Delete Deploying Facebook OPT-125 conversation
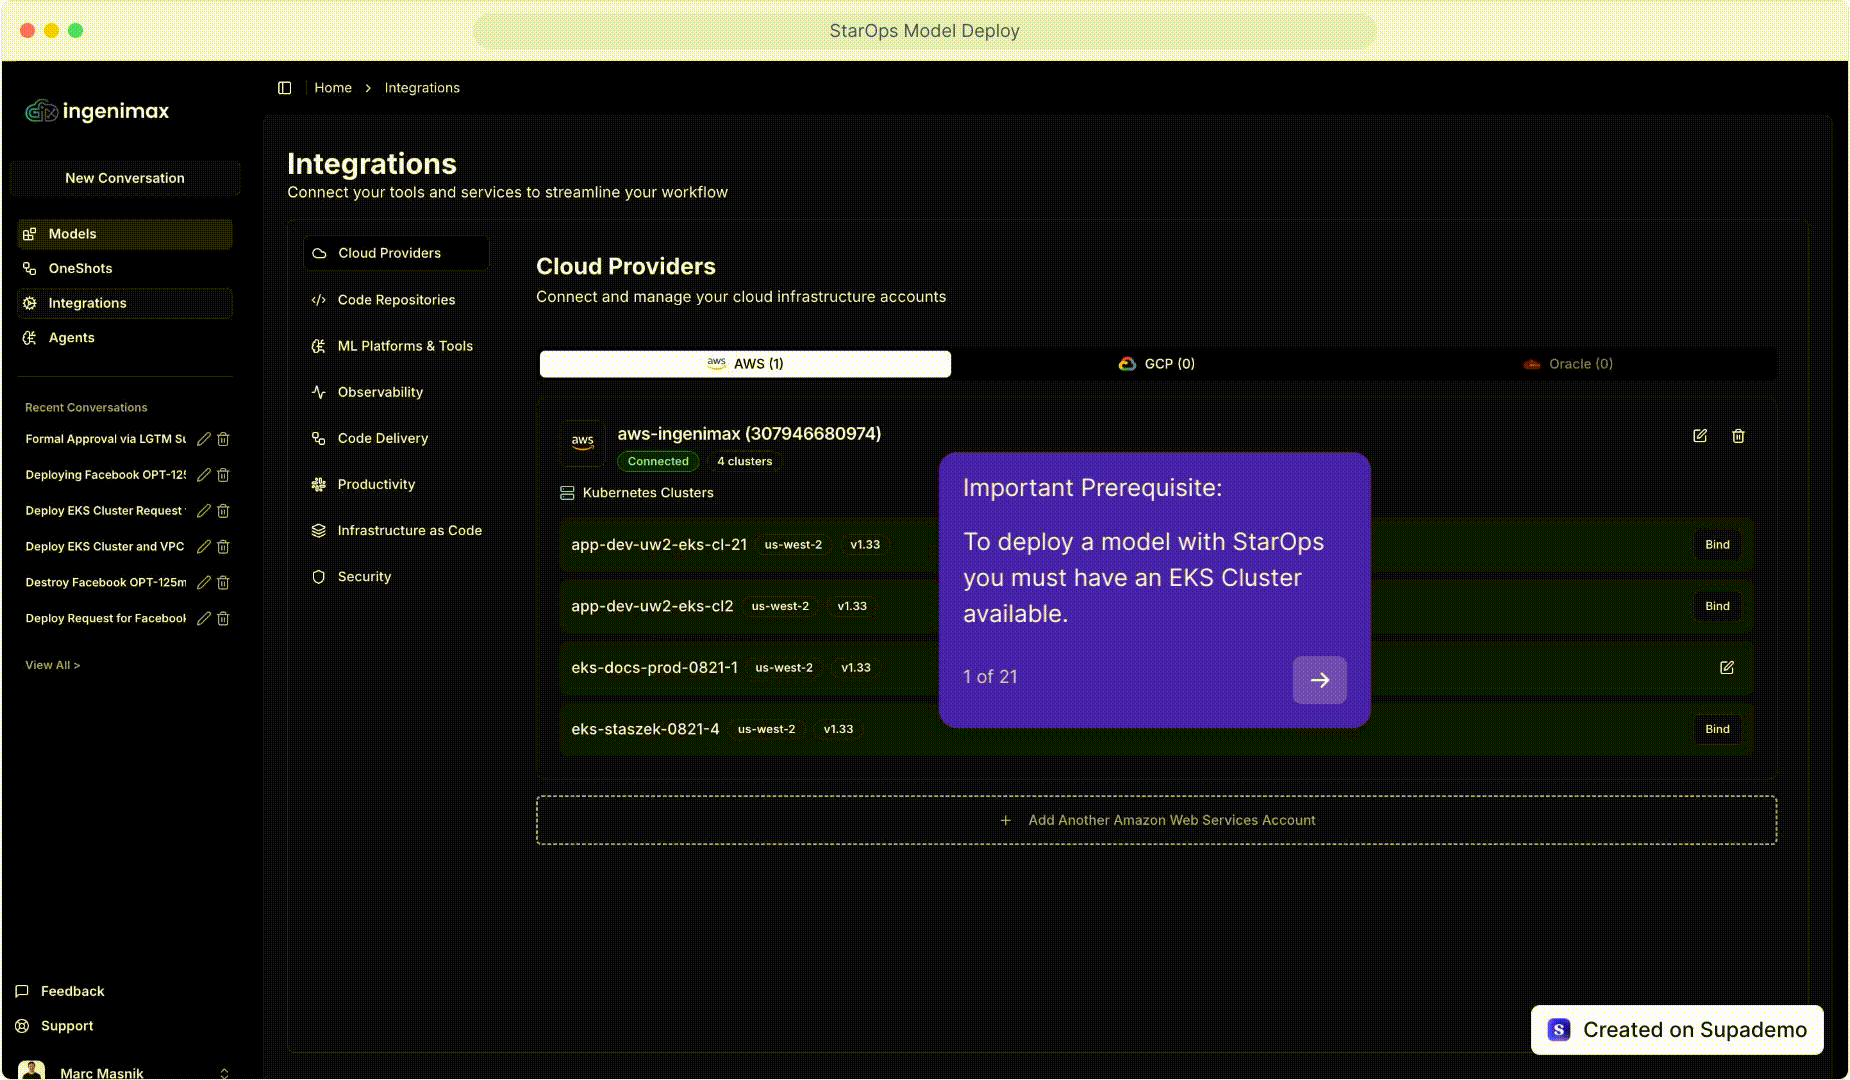This screenshot has width=1850, height=1080. (x=223, y=475)
